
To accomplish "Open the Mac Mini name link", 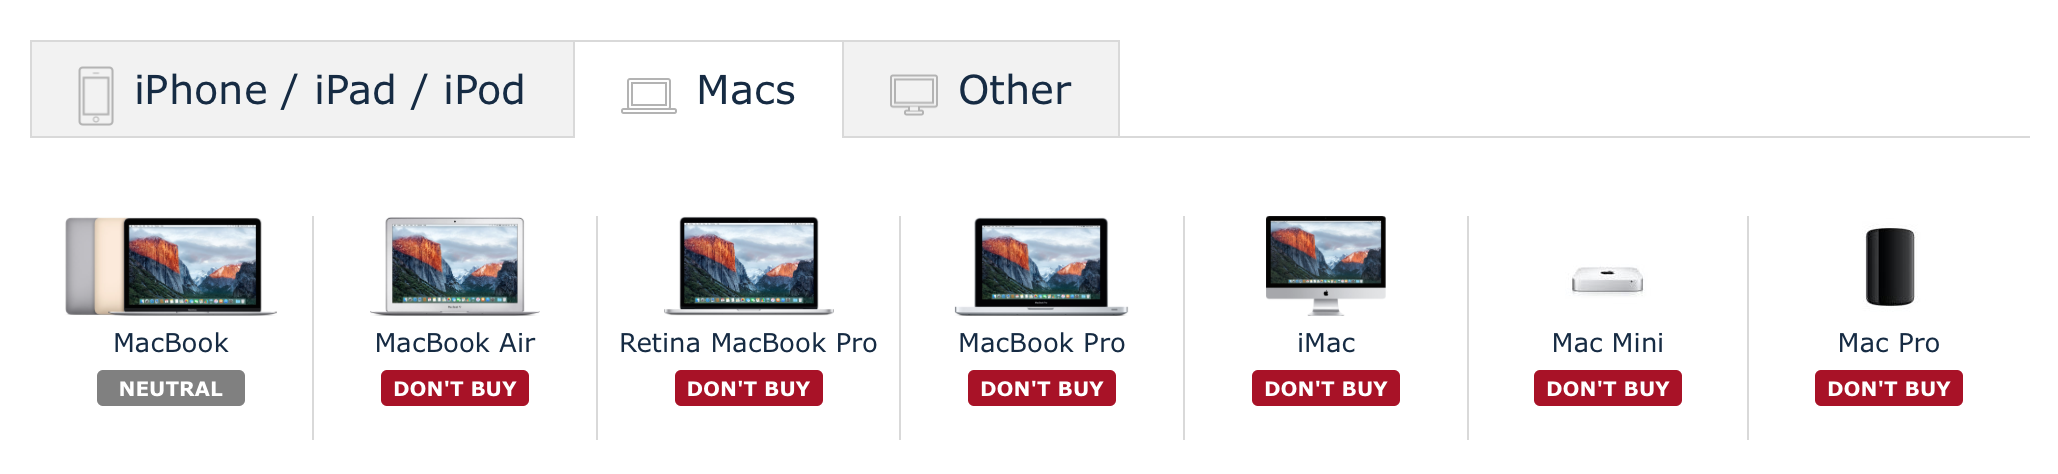I will point(1608,343).
